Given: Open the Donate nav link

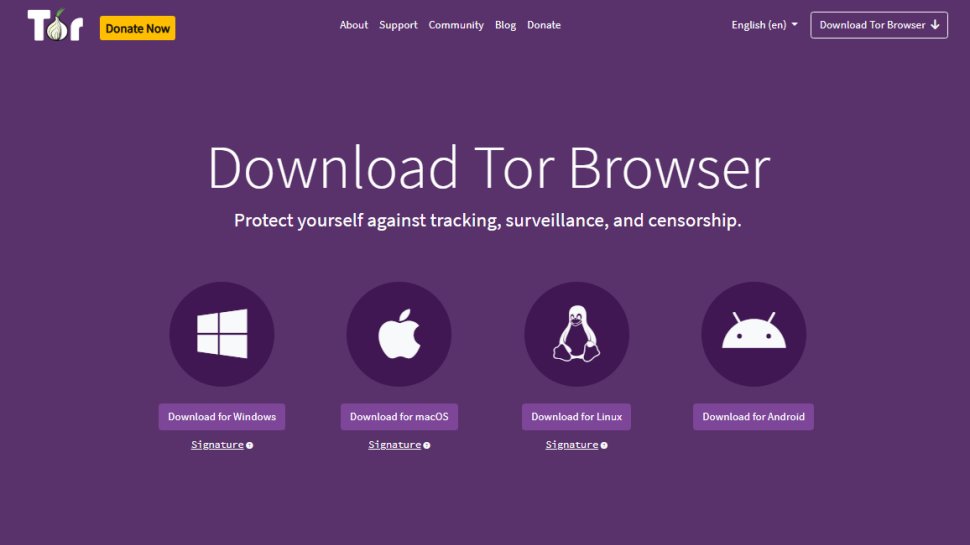Looking at the screenshot, I should (x=544, y=25).
